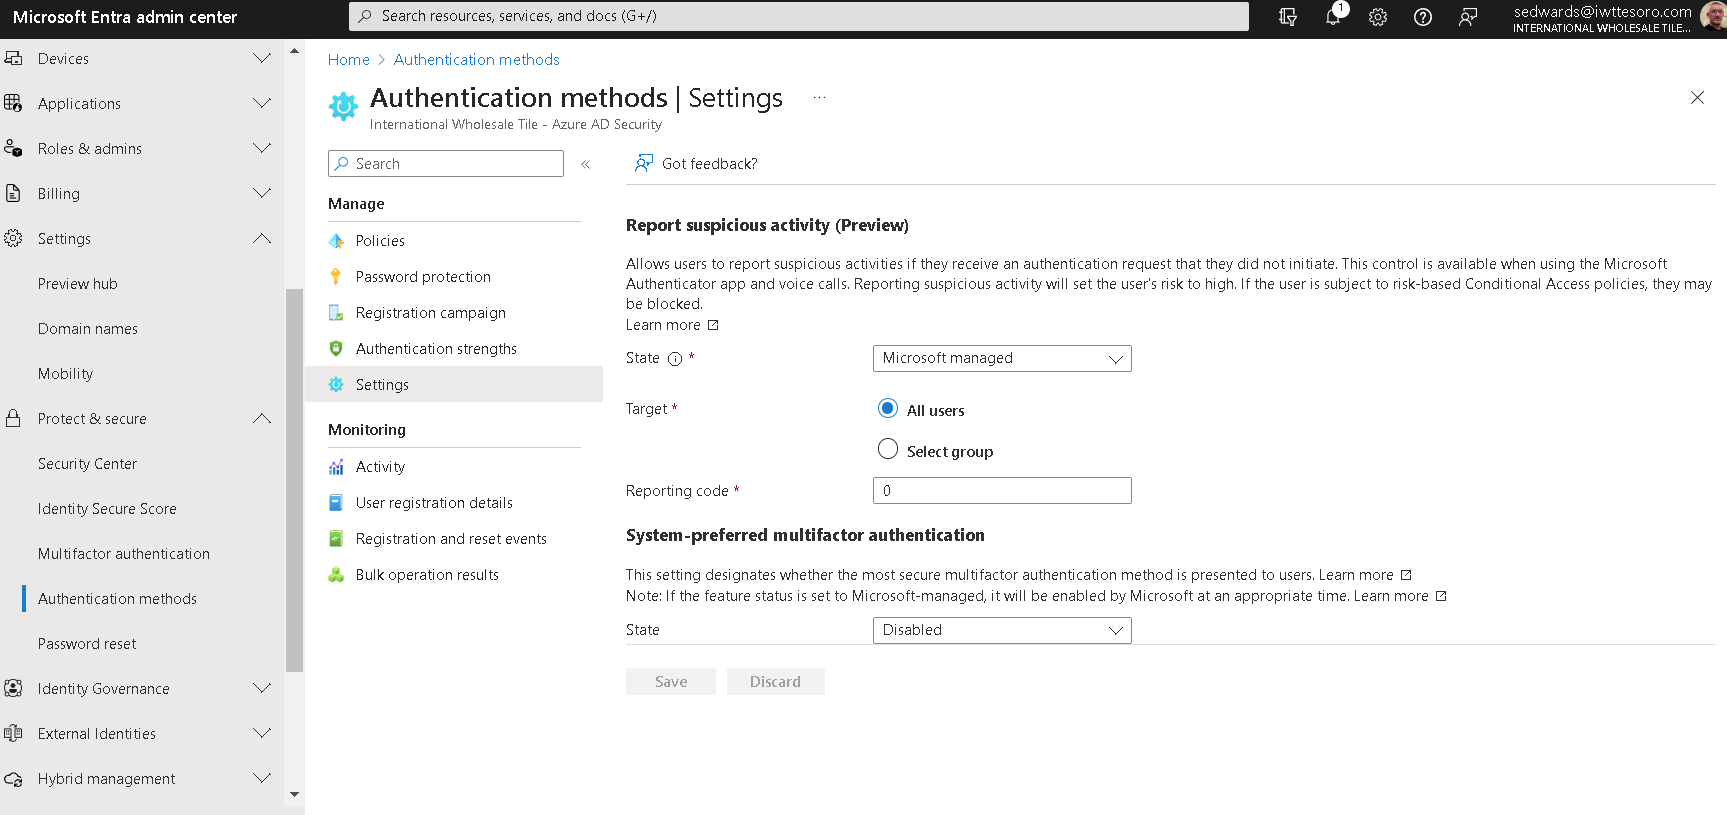Viewport: 1727px width, 815px height.
Task: Click the User registration details icon
Action: (x=337, y=503)
